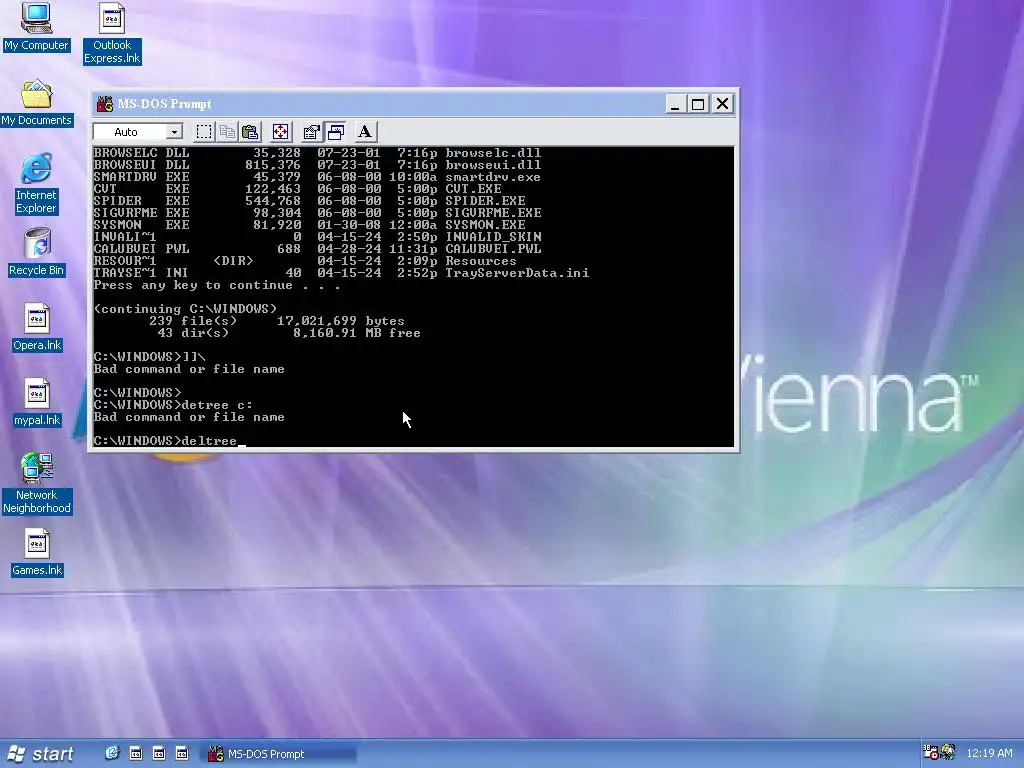Close the MS-DOS Prompt window

pos(722,104)
